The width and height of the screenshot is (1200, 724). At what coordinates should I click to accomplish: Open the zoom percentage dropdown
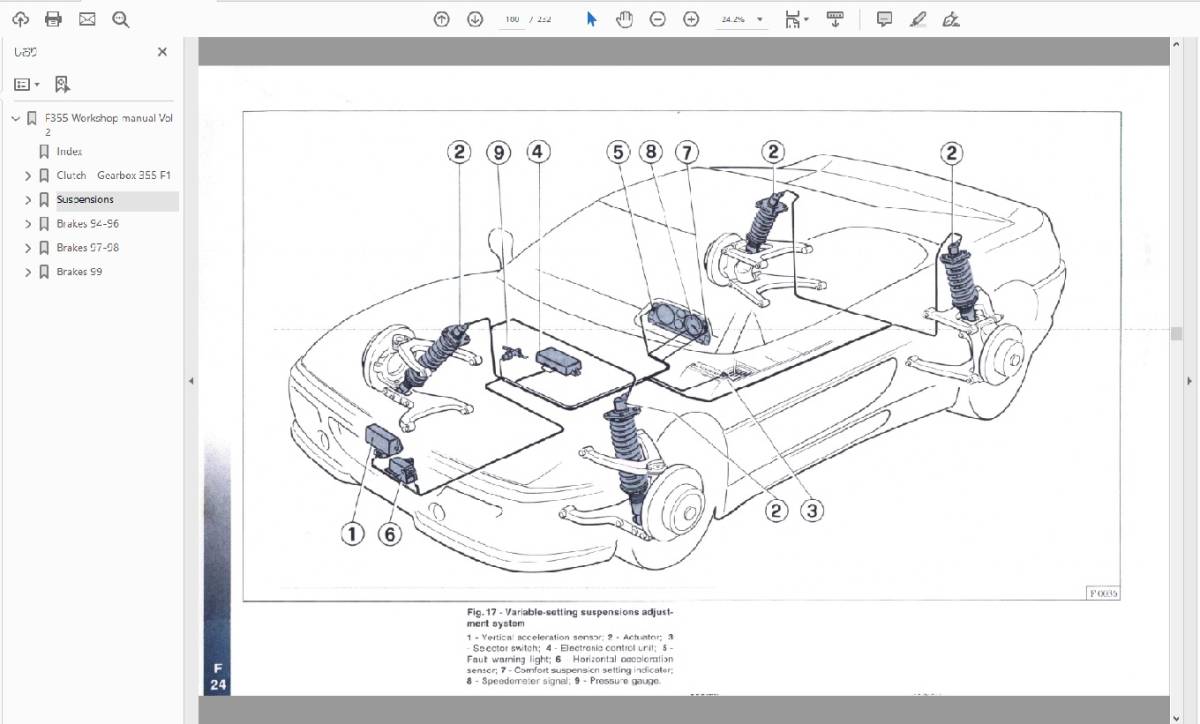click(760, 19)
